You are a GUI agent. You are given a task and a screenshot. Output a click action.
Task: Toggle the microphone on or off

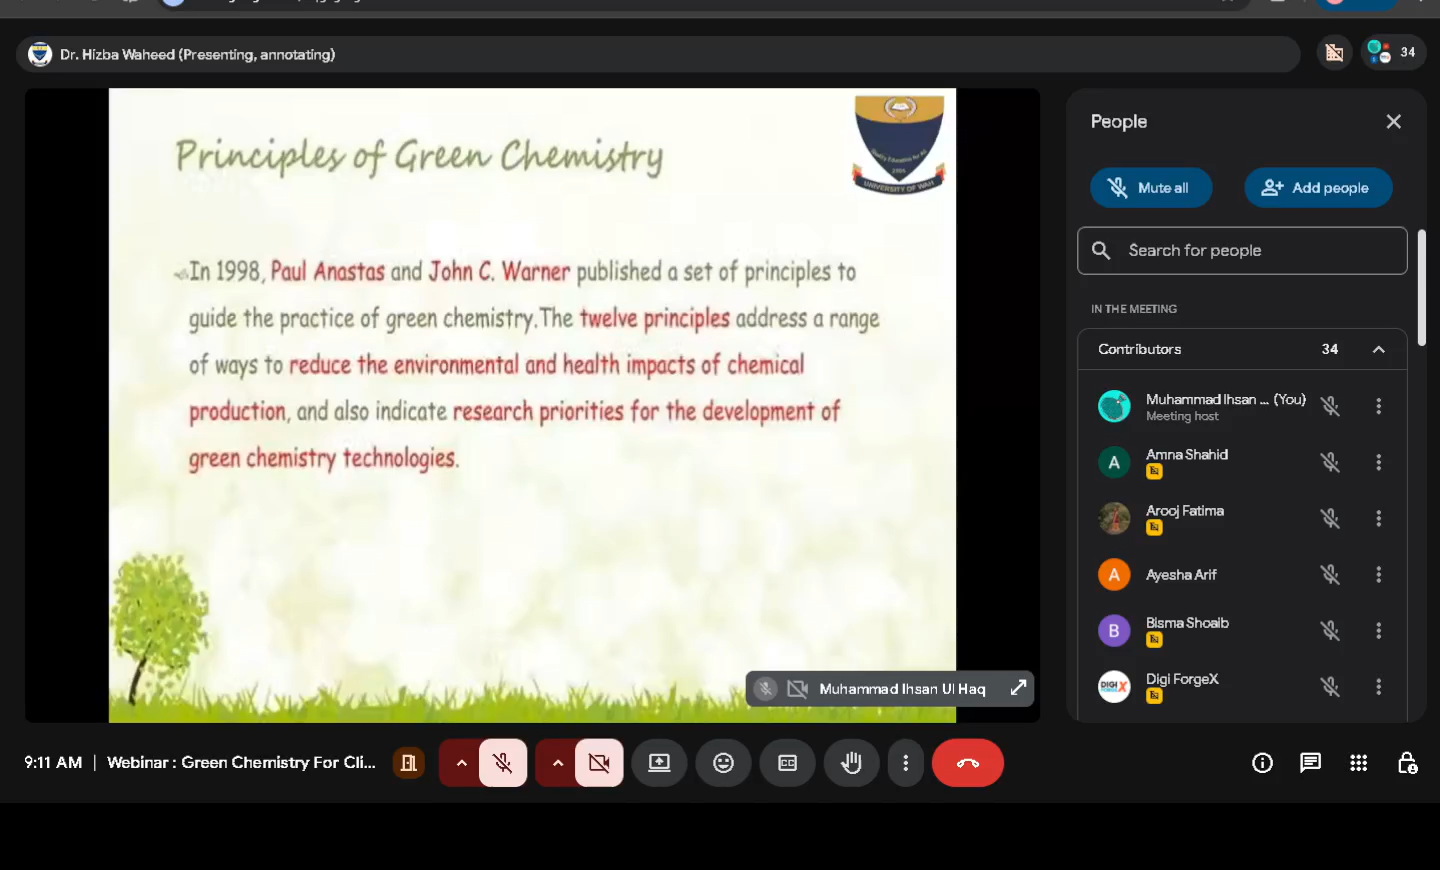(503, 763)
